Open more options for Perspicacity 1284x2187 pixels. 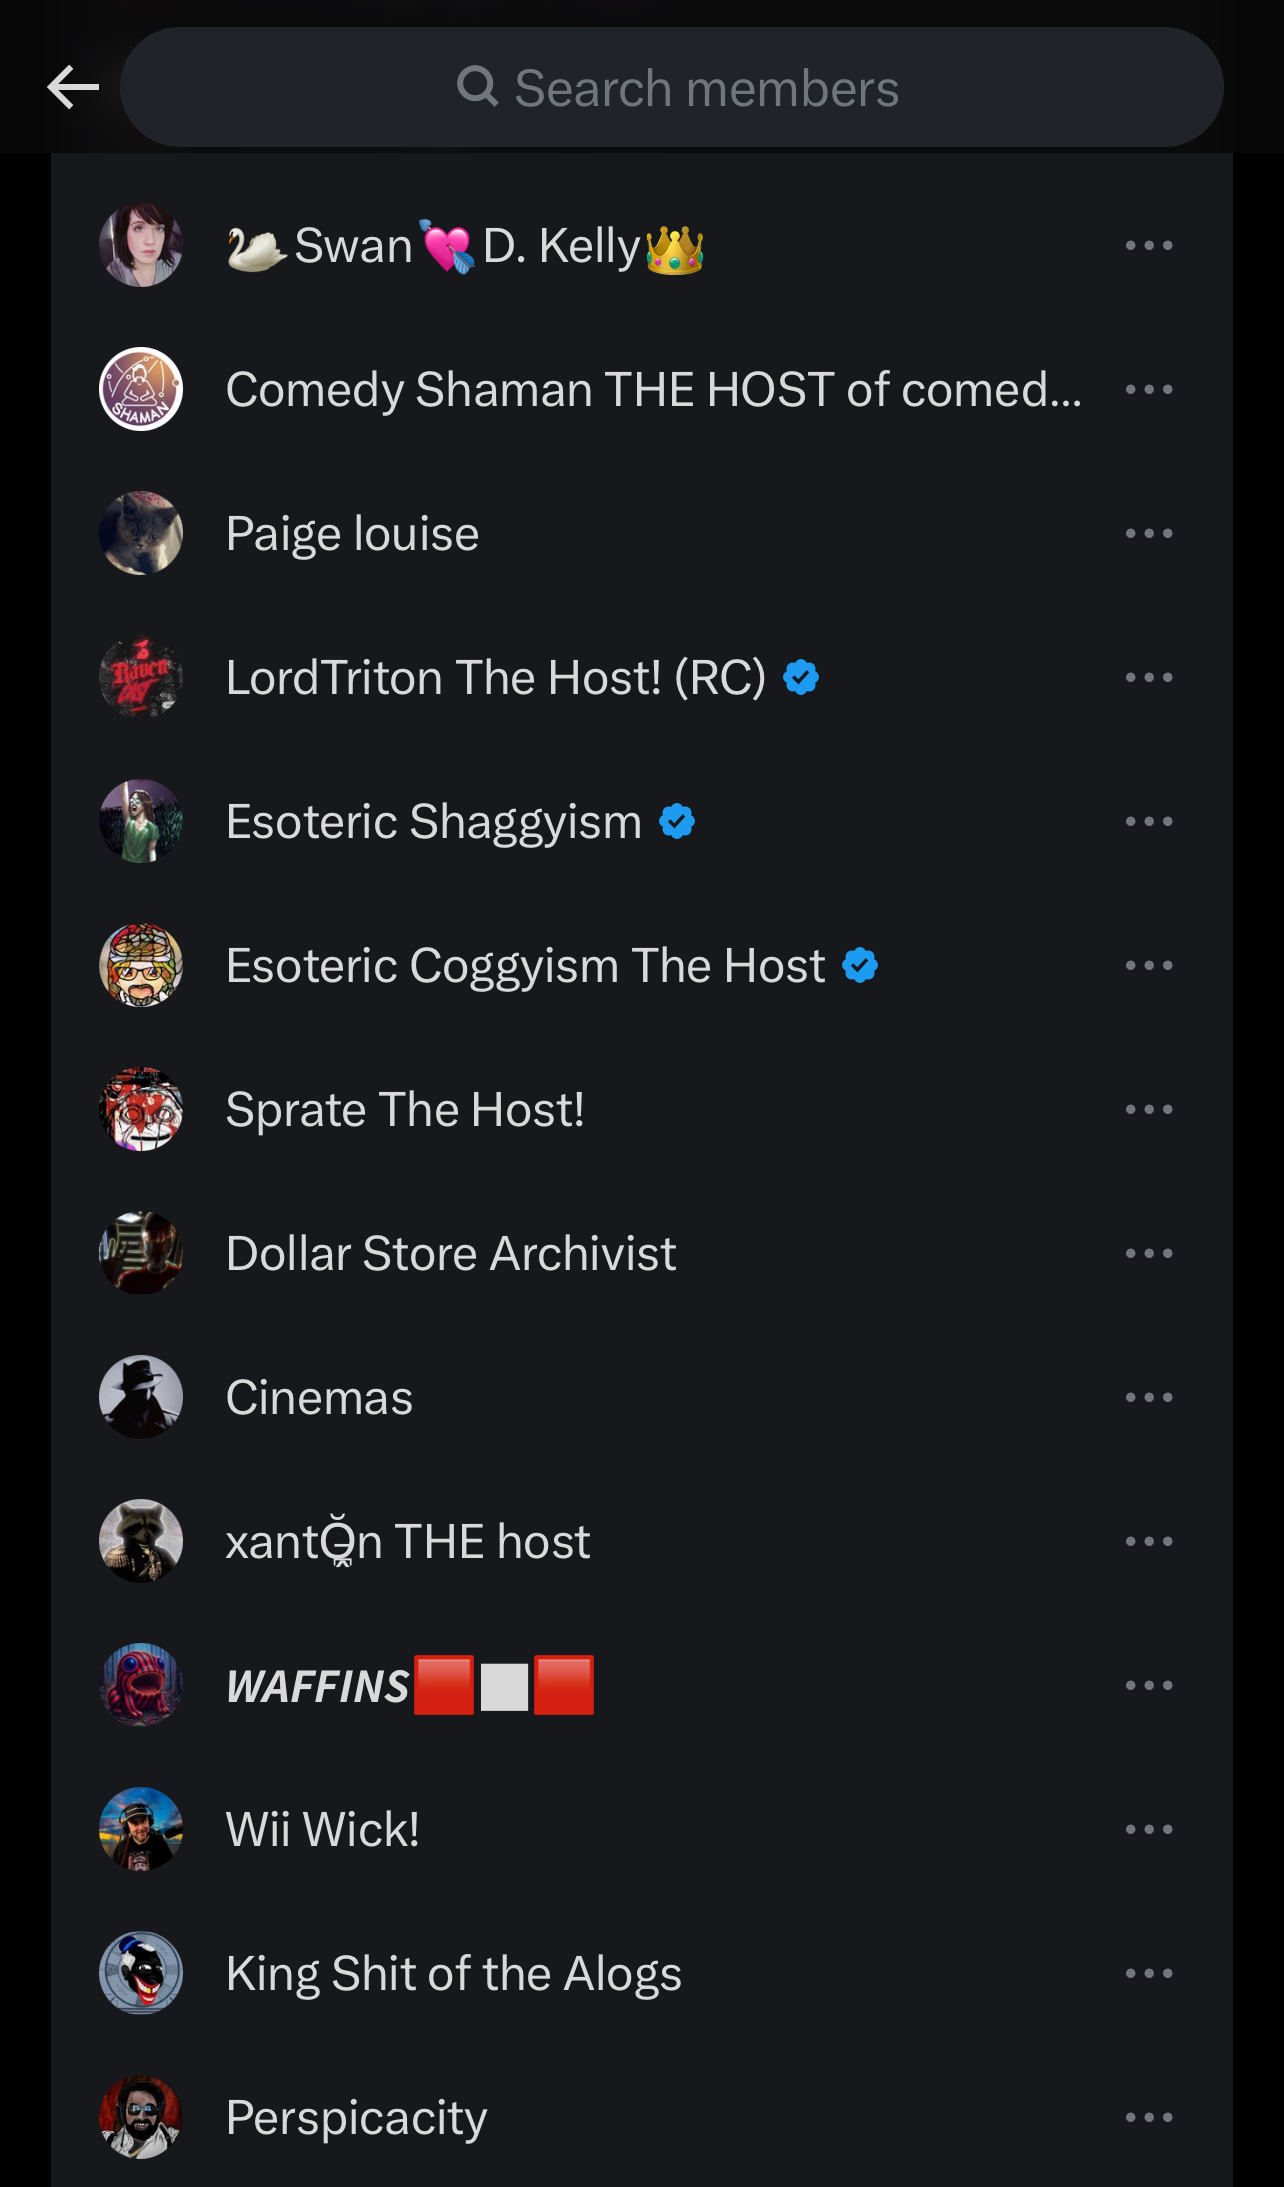1148,2118
